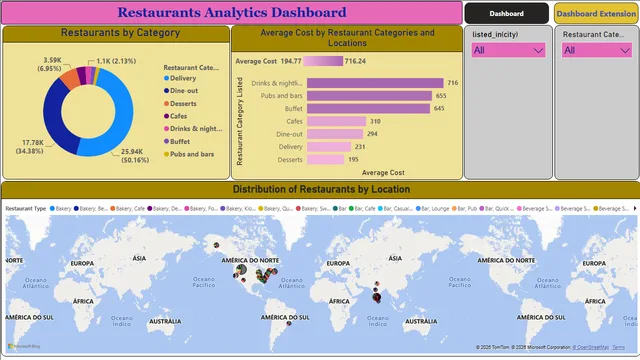640x360 pixels.
Task: Click the Buffet bar valued 645
Action: [x=368, y=109]
